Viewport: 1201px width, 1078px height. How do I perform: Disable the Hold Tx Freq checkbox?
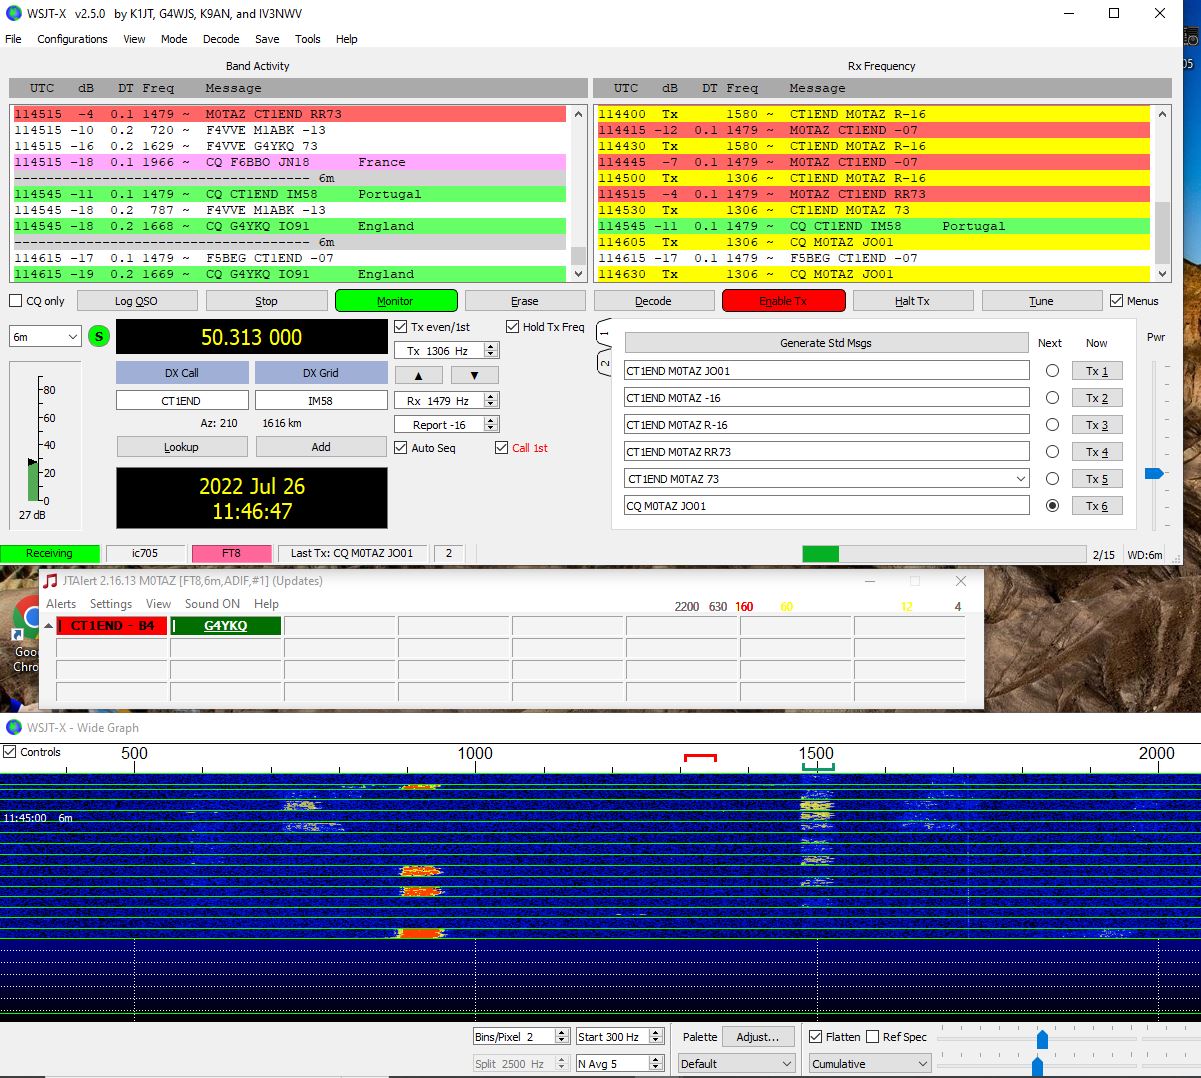(x=512, y=326)
